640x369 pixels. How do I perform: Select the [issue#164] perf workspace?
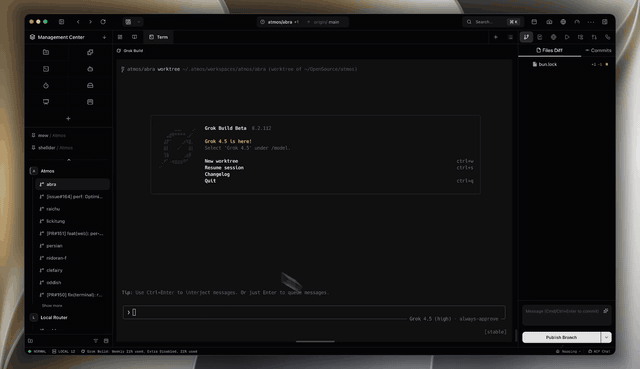click(x=73, y=197)
